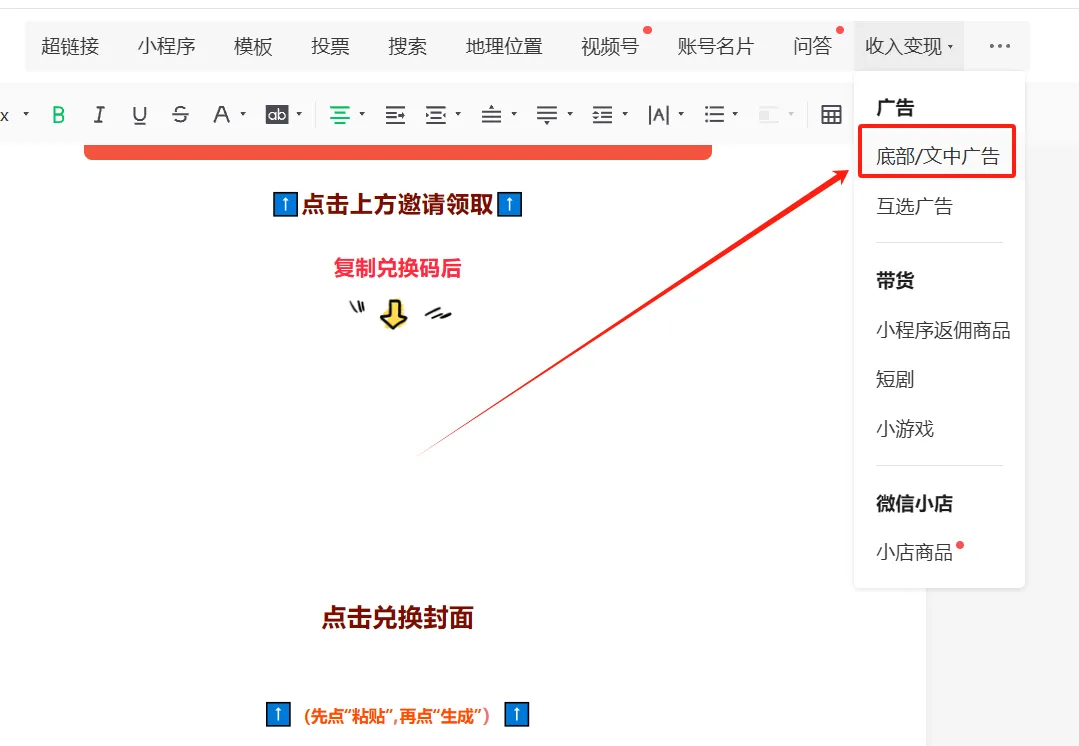Open the three-dots more options menu
The image size is (1079, 746).
tap(1000, 46)
